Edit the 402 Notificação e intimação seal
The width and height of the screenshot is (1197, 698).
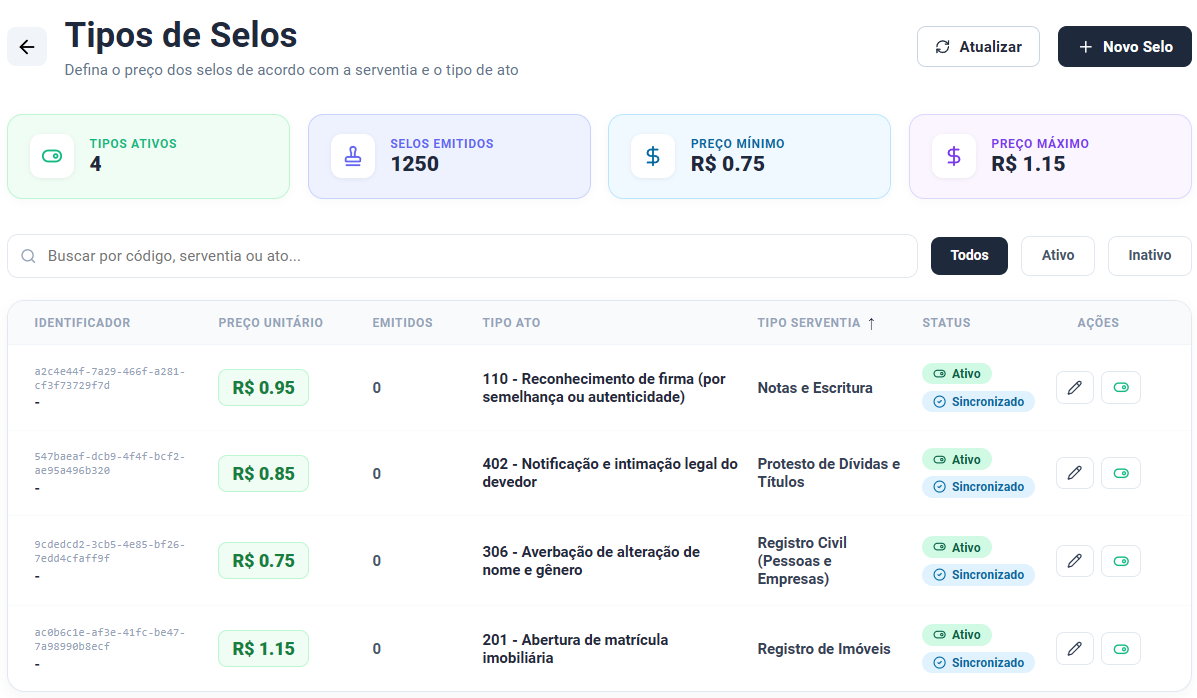pyautogui.click(x=1074, y=473)
